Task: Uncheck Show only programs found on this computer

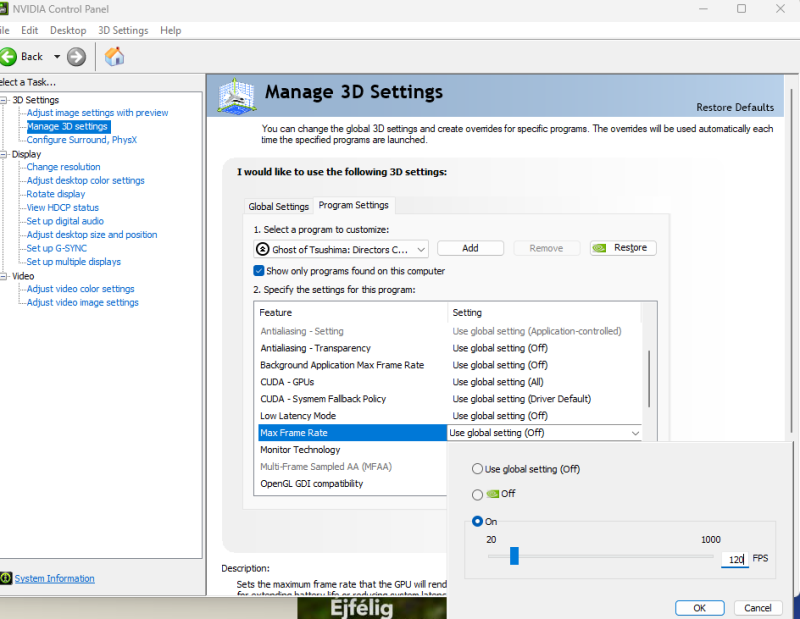Action: coord(259,270)
